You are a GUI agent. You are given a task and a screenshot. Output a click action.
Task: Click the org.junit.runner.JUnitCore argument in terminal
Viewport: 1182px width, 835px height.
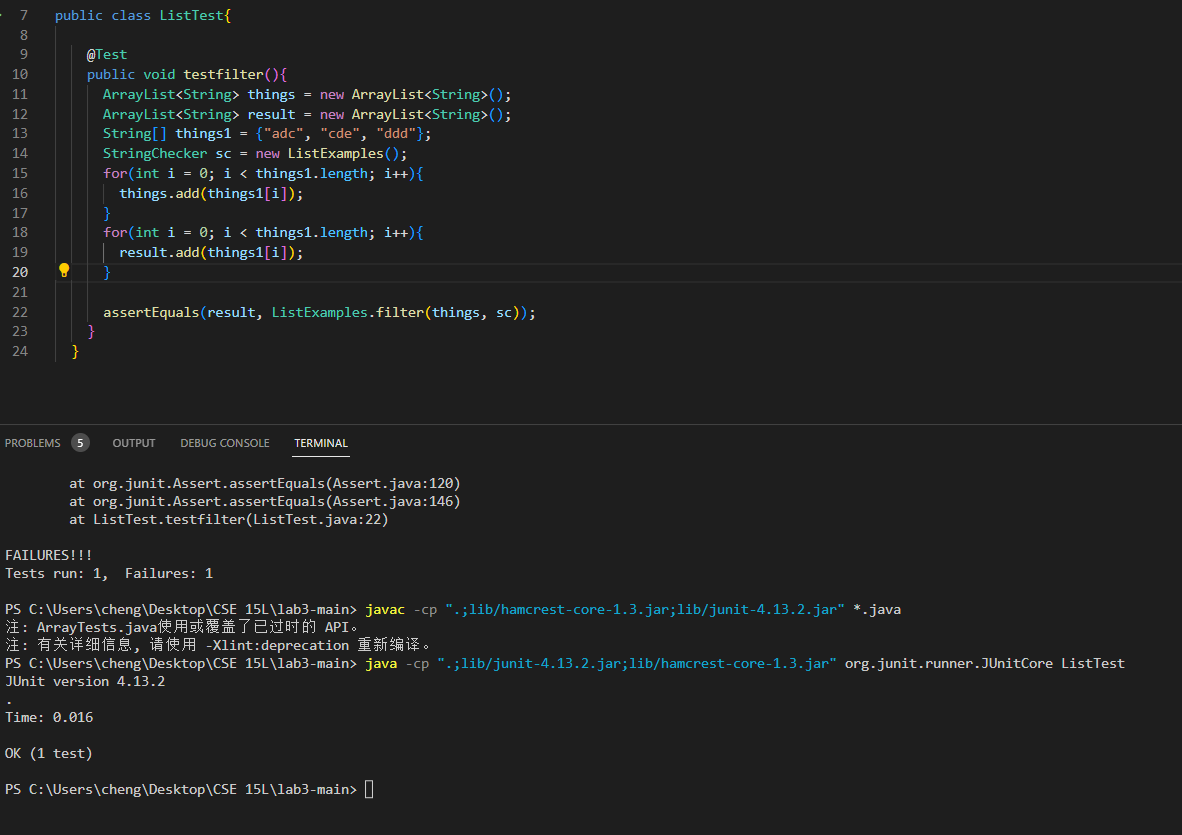pos(948,663)
